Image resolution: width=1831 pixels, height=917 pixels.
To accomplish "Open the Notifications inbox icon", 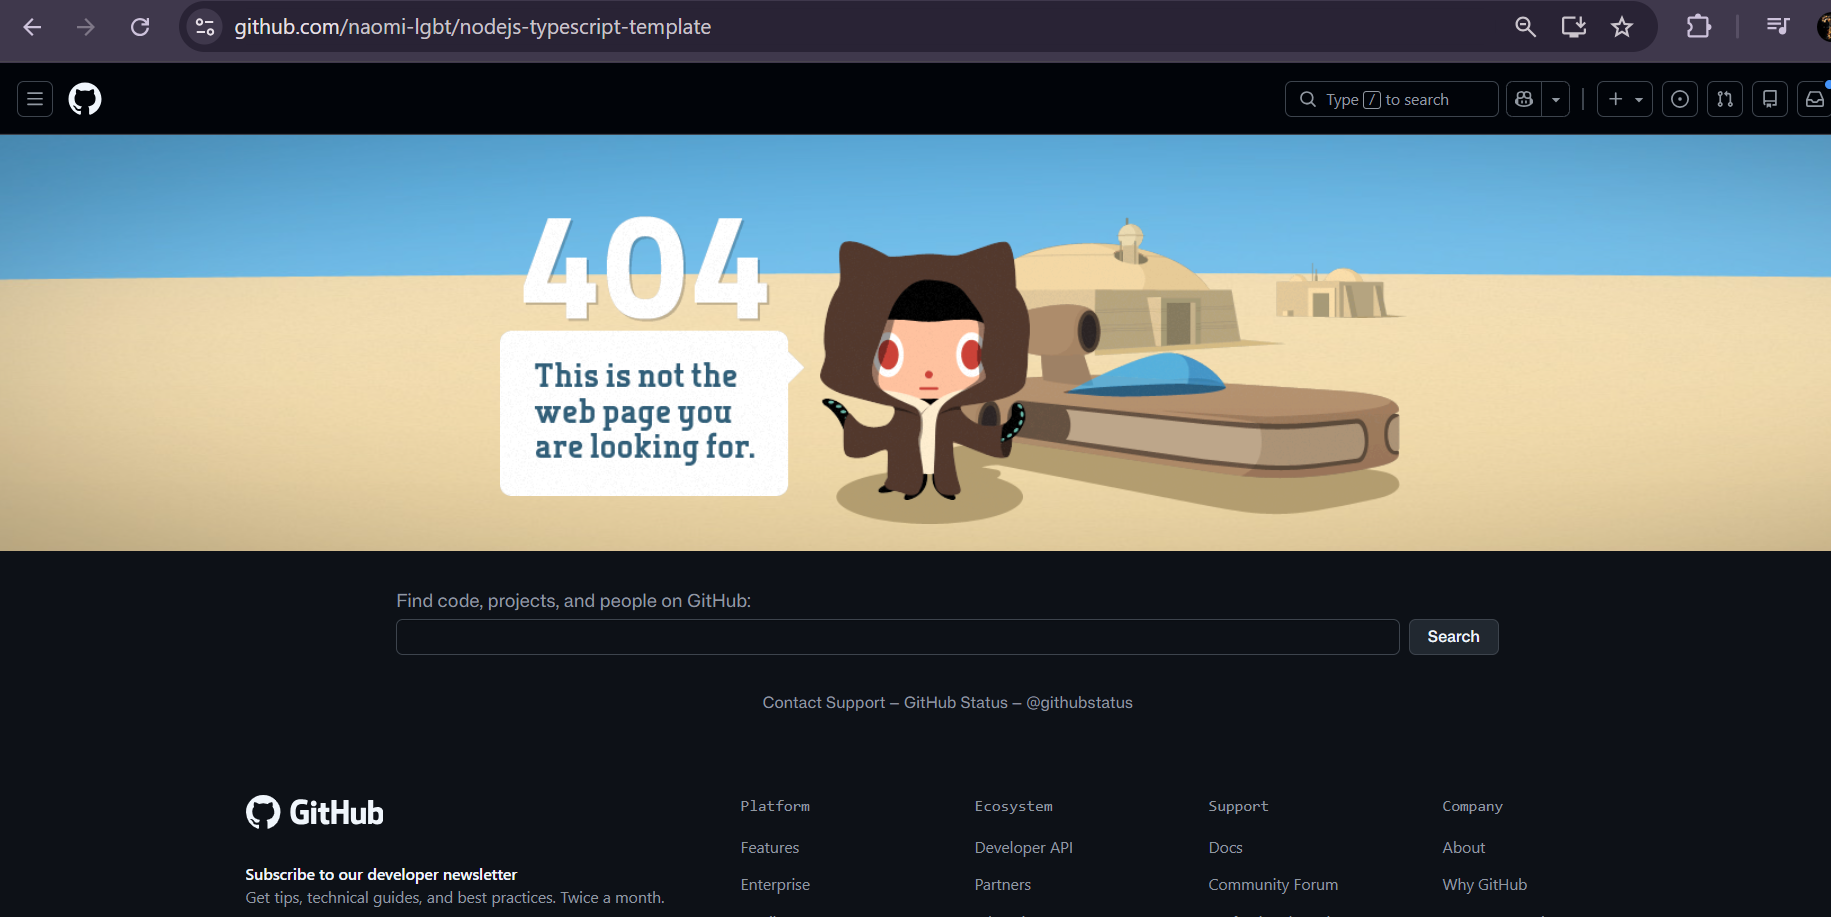I will (1814, 99).
